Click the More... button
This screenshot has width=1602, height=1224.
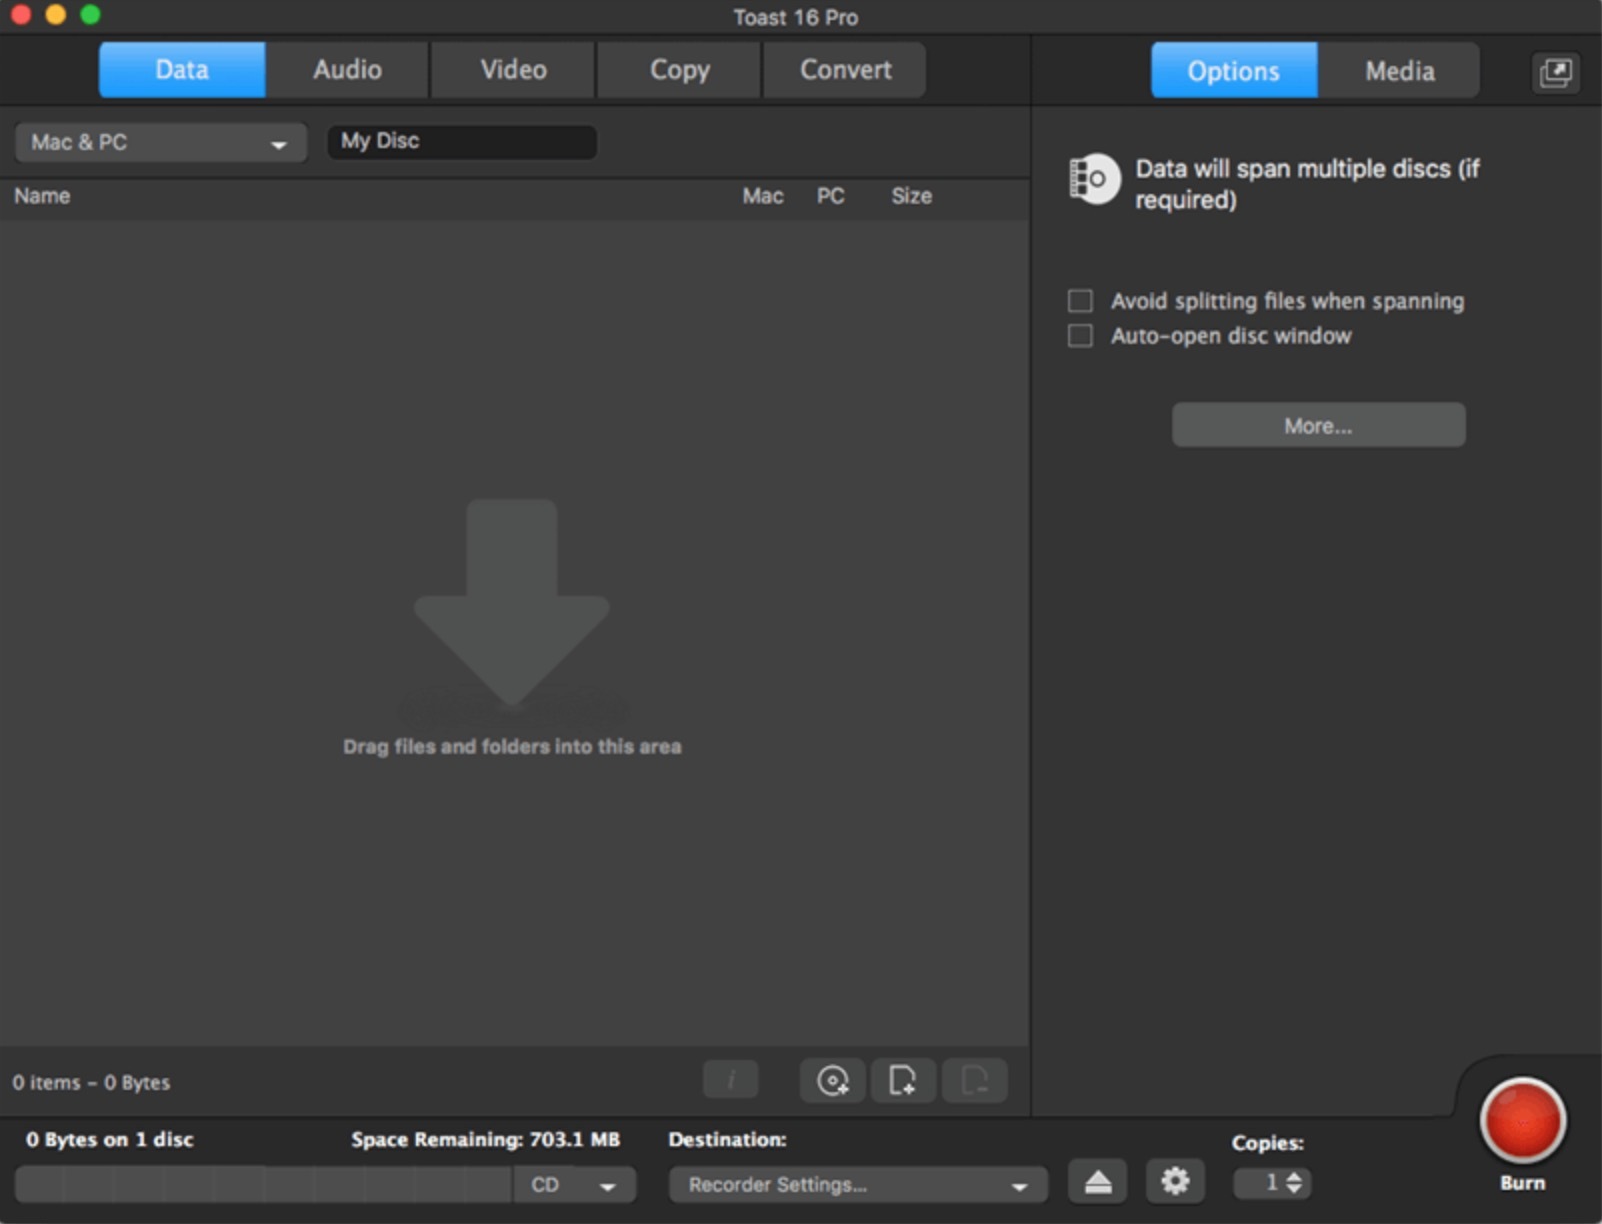(x=1318, y=426)
